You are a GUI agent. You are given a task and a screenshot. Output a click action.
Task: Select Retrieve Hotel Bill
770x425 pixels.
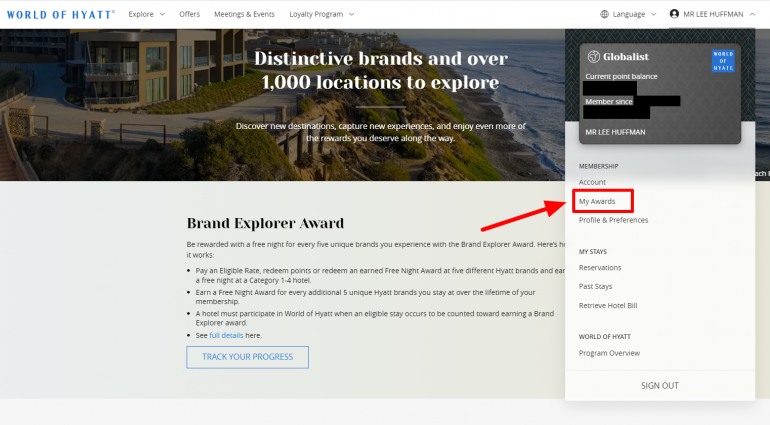pyautogui.click(x=608, y=305)
